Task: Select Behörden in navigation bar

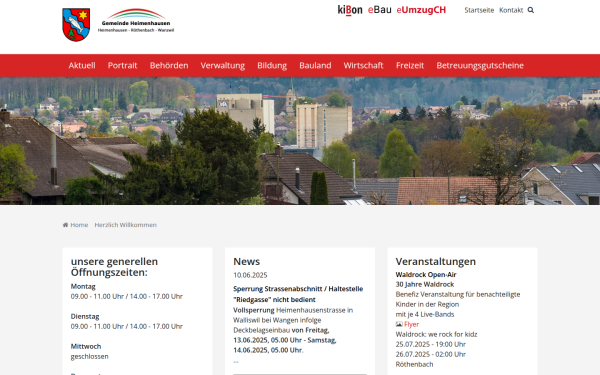Action: click(169, 65)
